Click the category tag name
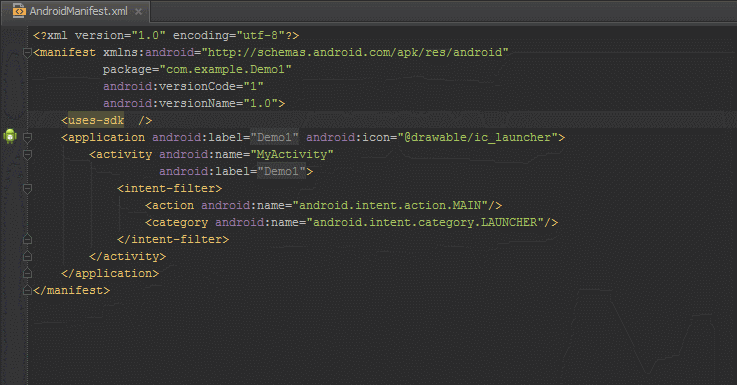Image resolution: width=737 pixels, height=385 pixels. (x=180, y=222)
